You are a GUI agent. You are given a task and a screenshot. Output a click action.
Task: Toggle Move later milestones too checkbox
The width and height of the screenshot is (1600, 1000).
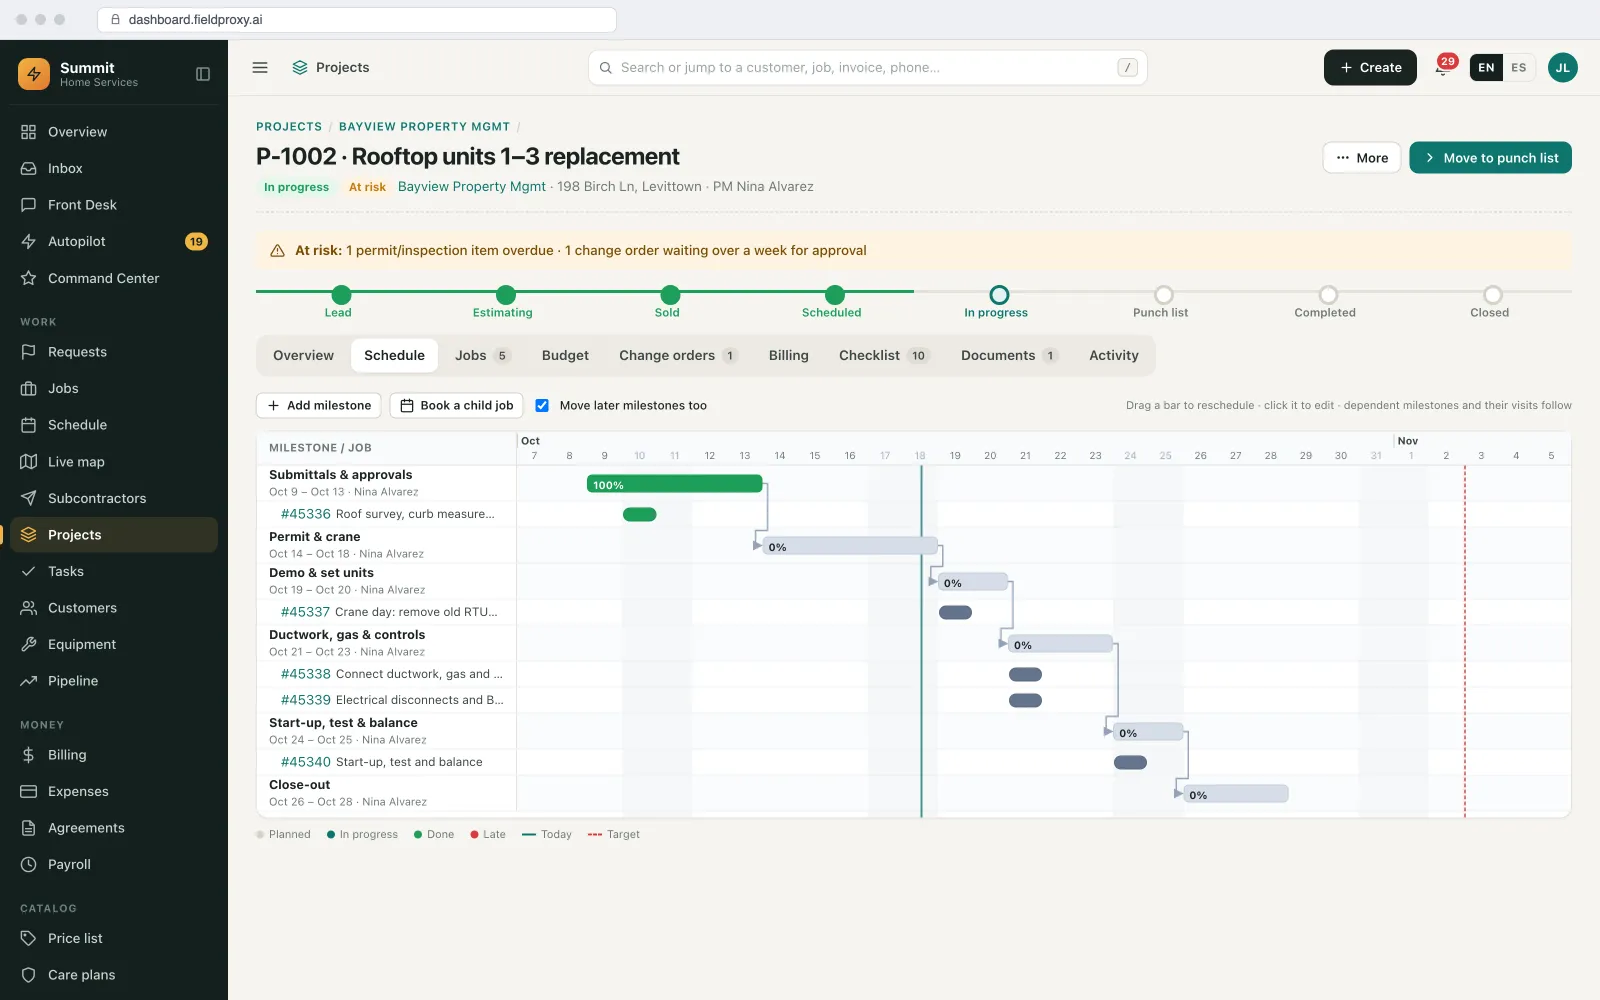coord(542,405)
